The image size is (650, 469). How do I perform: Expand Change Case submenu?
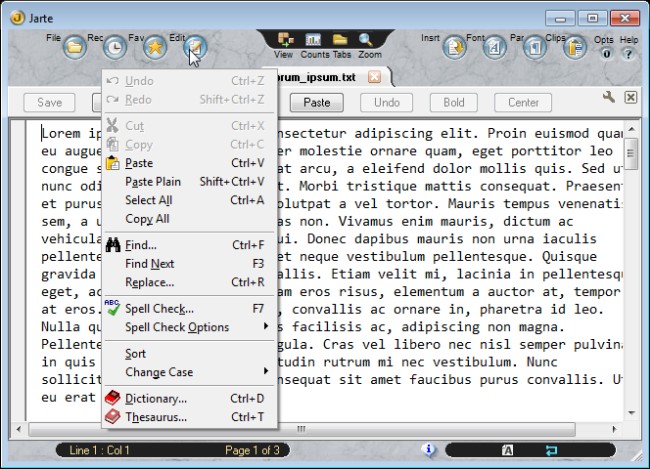click(x=189, y=372)
